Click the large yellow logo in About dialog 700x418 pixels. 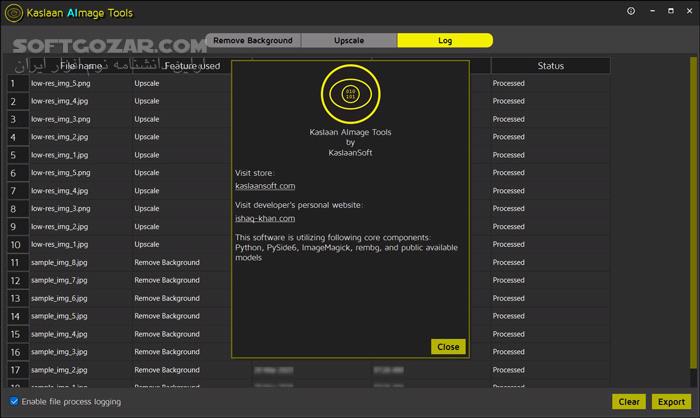[x=350, y=95]
